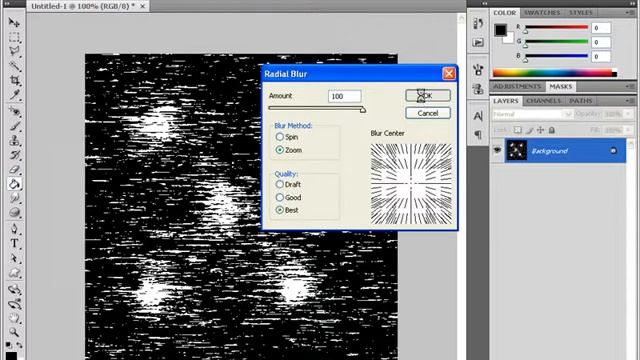
Task: Open the Clone Source panel icon in dock
Action: (478, 89)
